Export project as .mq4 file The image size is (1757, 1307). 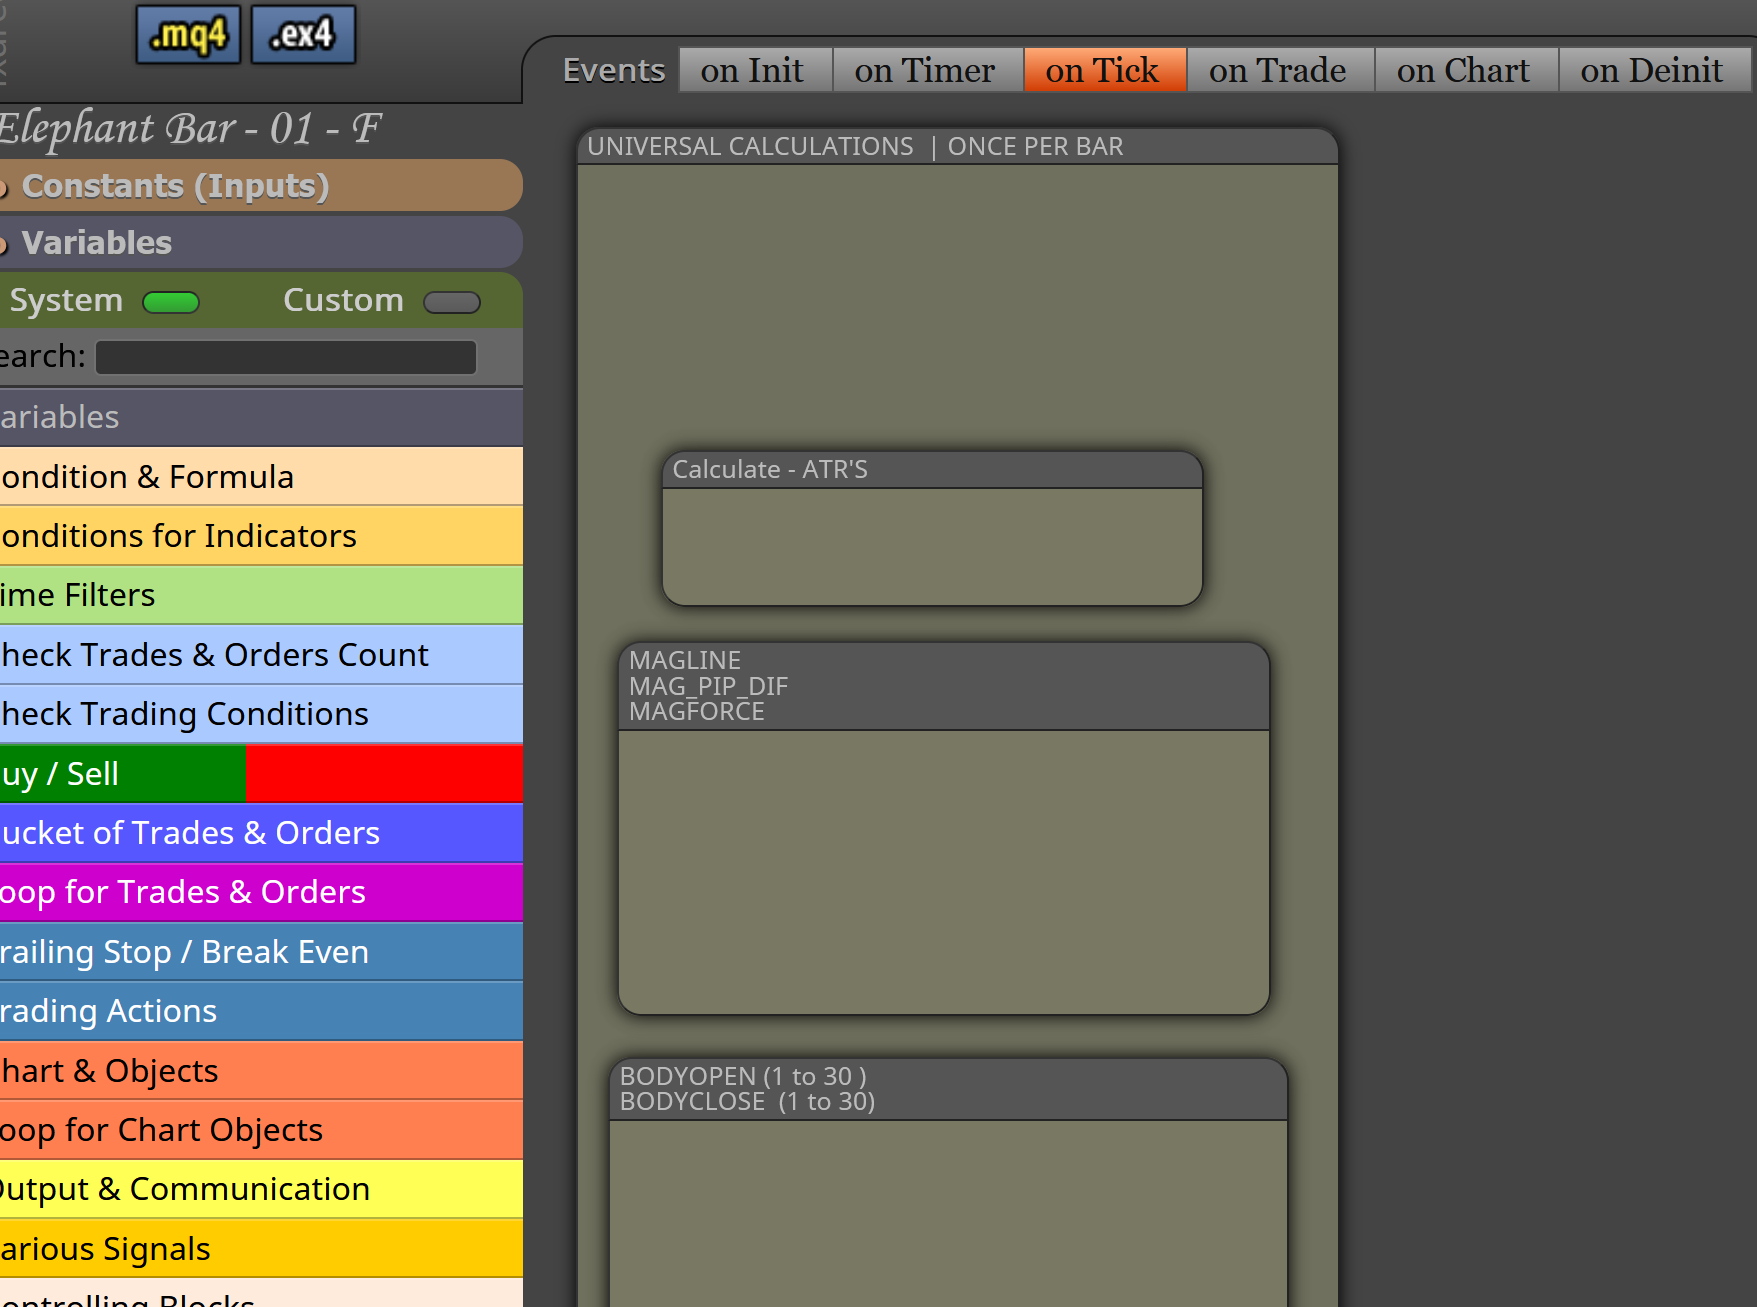click(188, 35)
